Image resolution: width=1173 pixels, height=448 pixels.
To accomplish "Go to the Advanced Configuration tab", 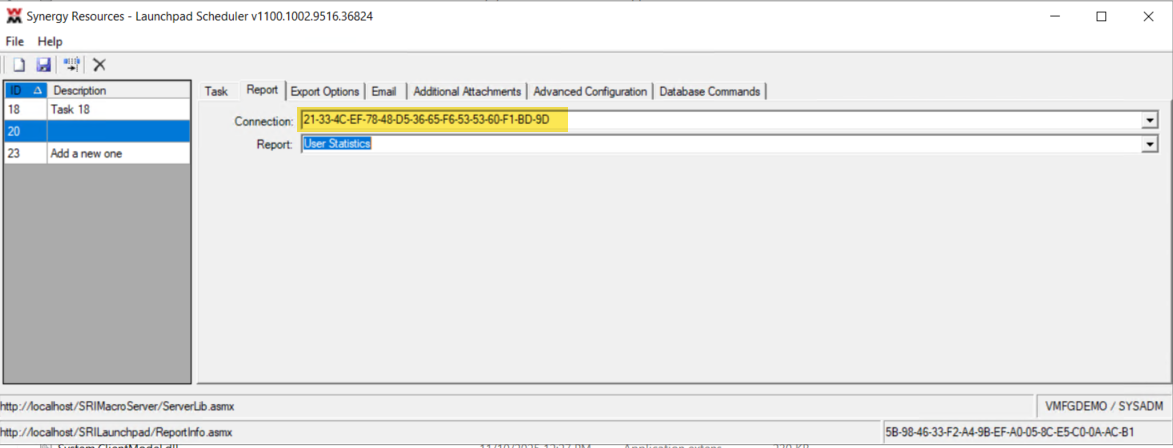I will coord(590,91).
